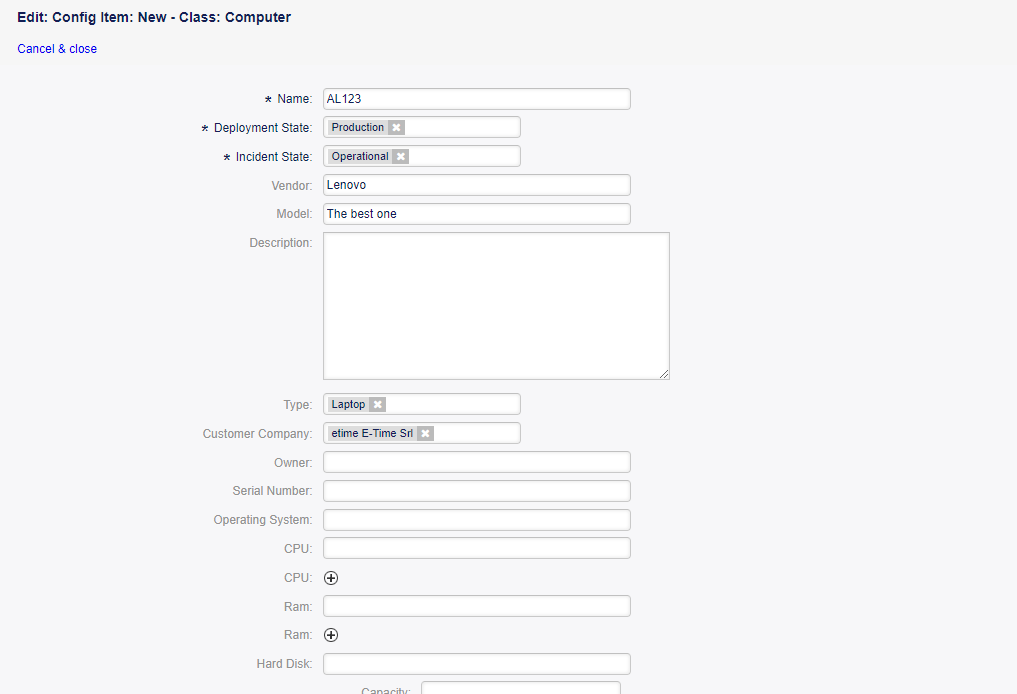Remove the Operational incident state tag
1017x694 pixels.
[x=400, y=156]
